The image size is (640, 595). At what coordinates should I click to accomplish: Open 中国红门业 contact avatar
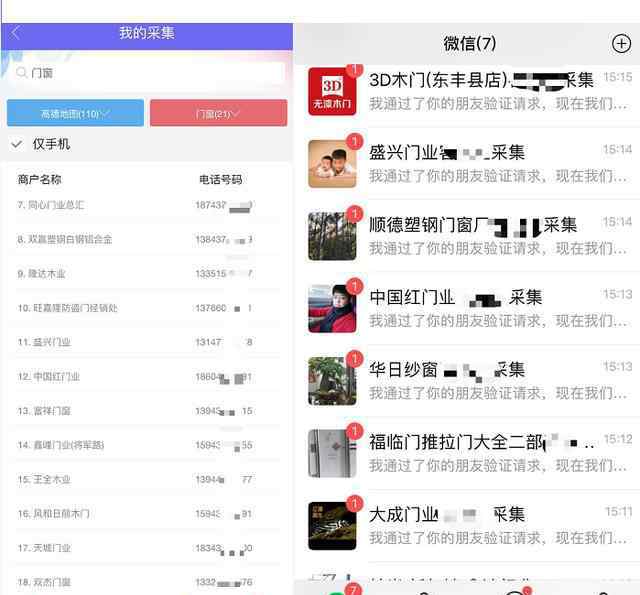[332, 309]
